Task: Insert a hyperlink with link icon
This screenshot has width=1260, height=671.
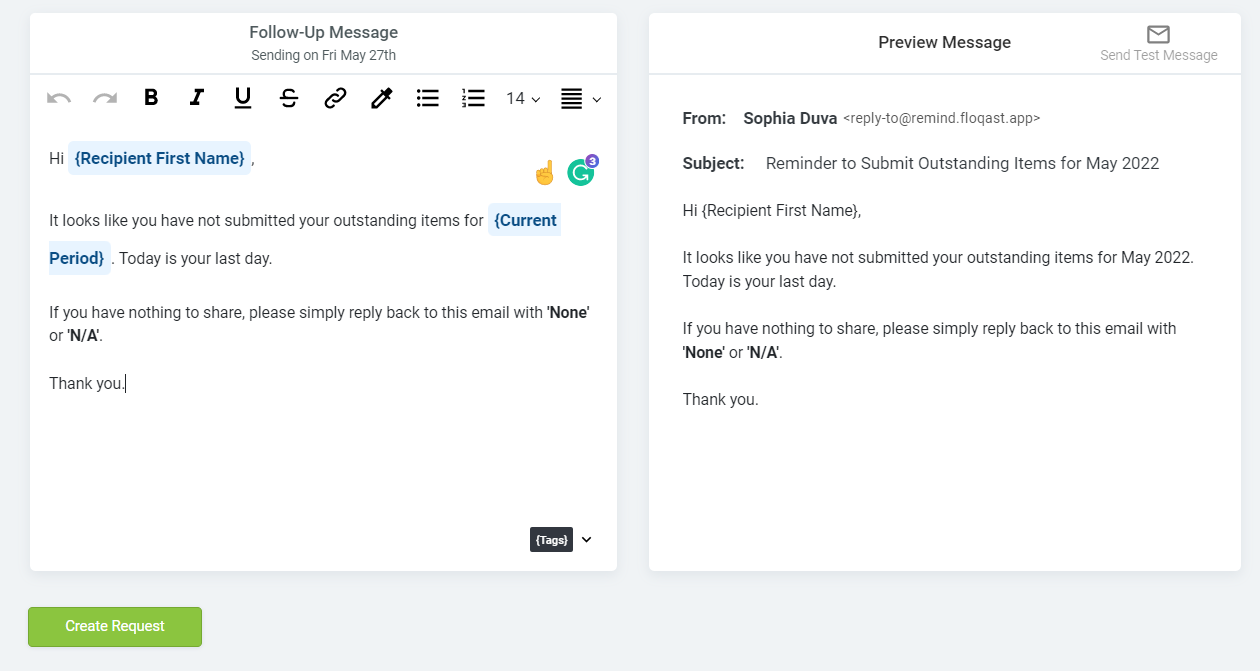Action: 335,98
